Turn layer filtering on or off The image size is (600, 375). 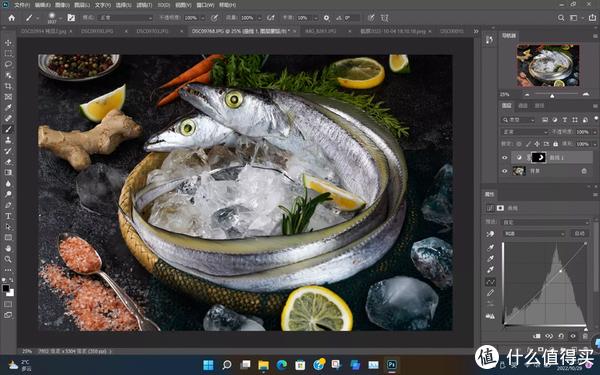(x=595, y=118)
